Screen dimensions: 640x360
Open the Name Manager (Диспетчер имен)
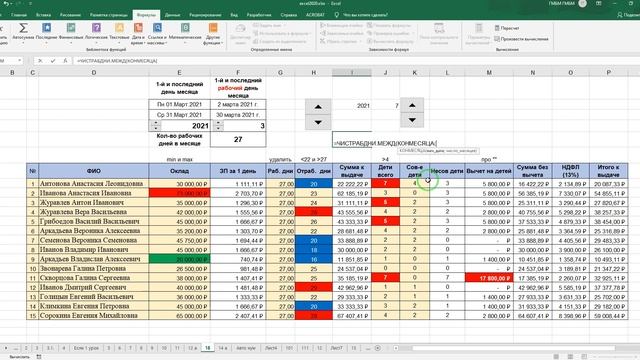point(240,33)
